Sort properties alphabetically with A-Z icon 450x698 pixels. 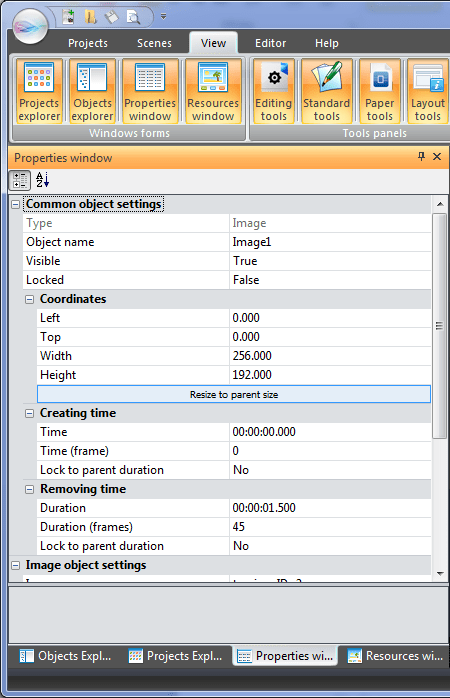[42, 180]
